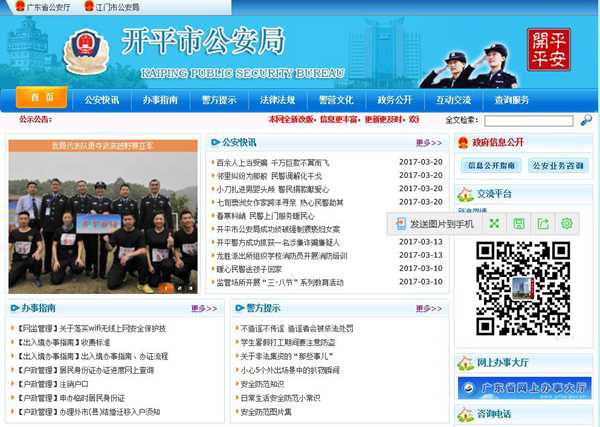Click the save image icon in floating toolbar
Image resolution: width=600 pixels, height=427 pixels.
tap(518, 224)
